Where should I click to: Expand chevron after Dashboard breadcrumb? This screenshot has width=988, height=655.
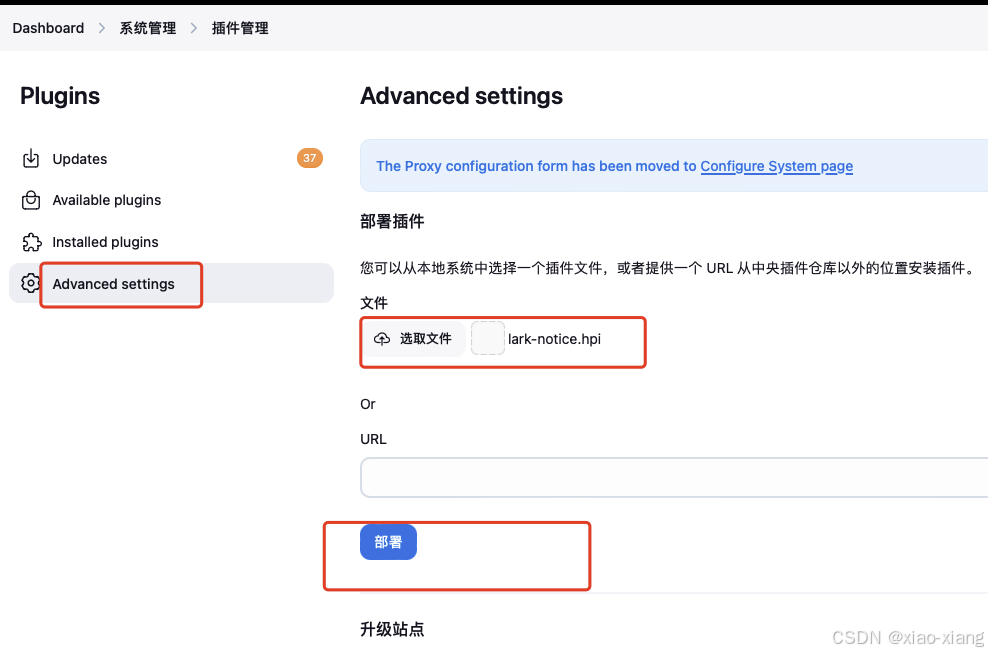pyautogui.click(x=101, y=28)
